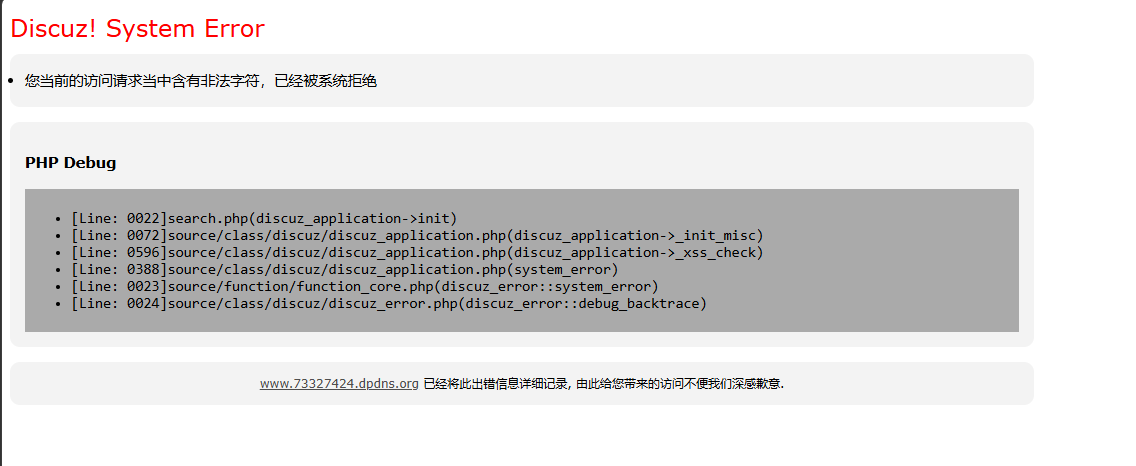Viewport: 1136px width, 466px height.
Task: Click the "[Line: 0596]" label
Action: pos(118,252)
